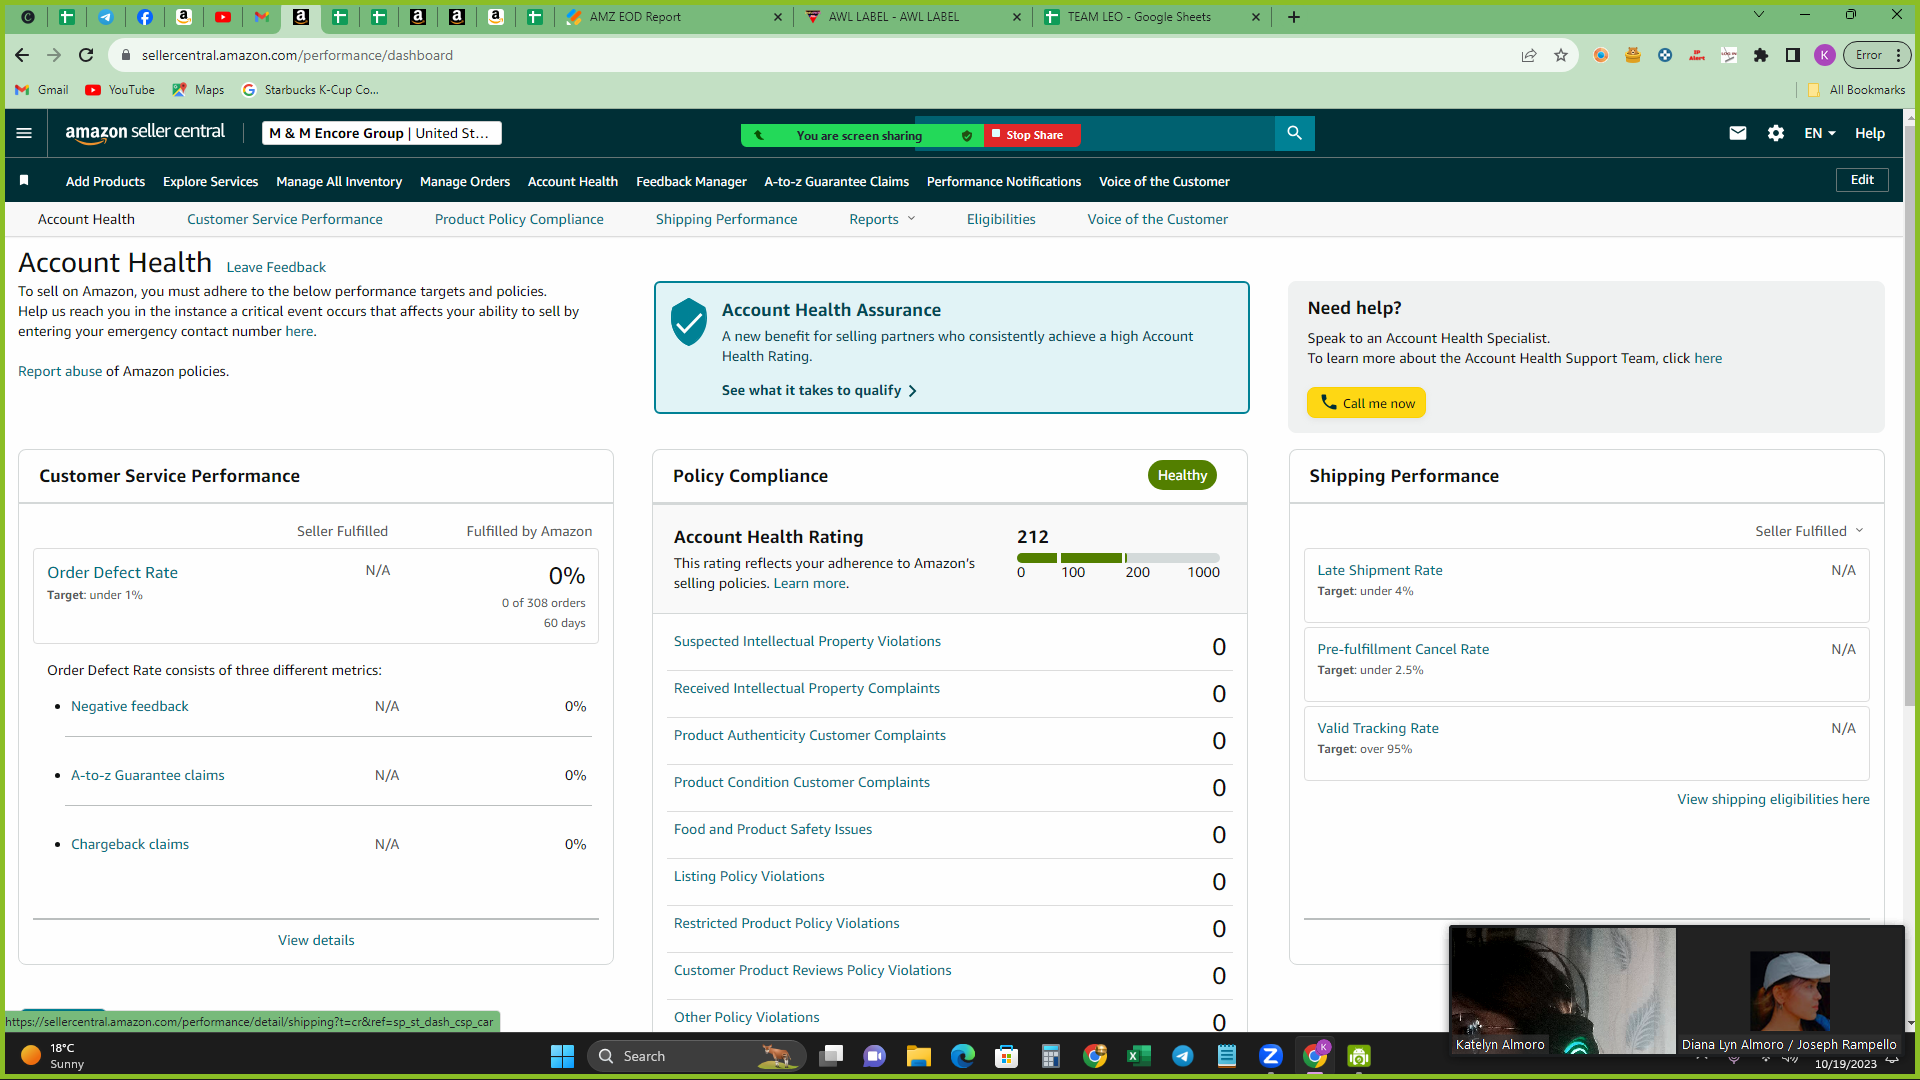Click the Healthy status badge
1920x1080 pixels.
(x=1182, y=475)
